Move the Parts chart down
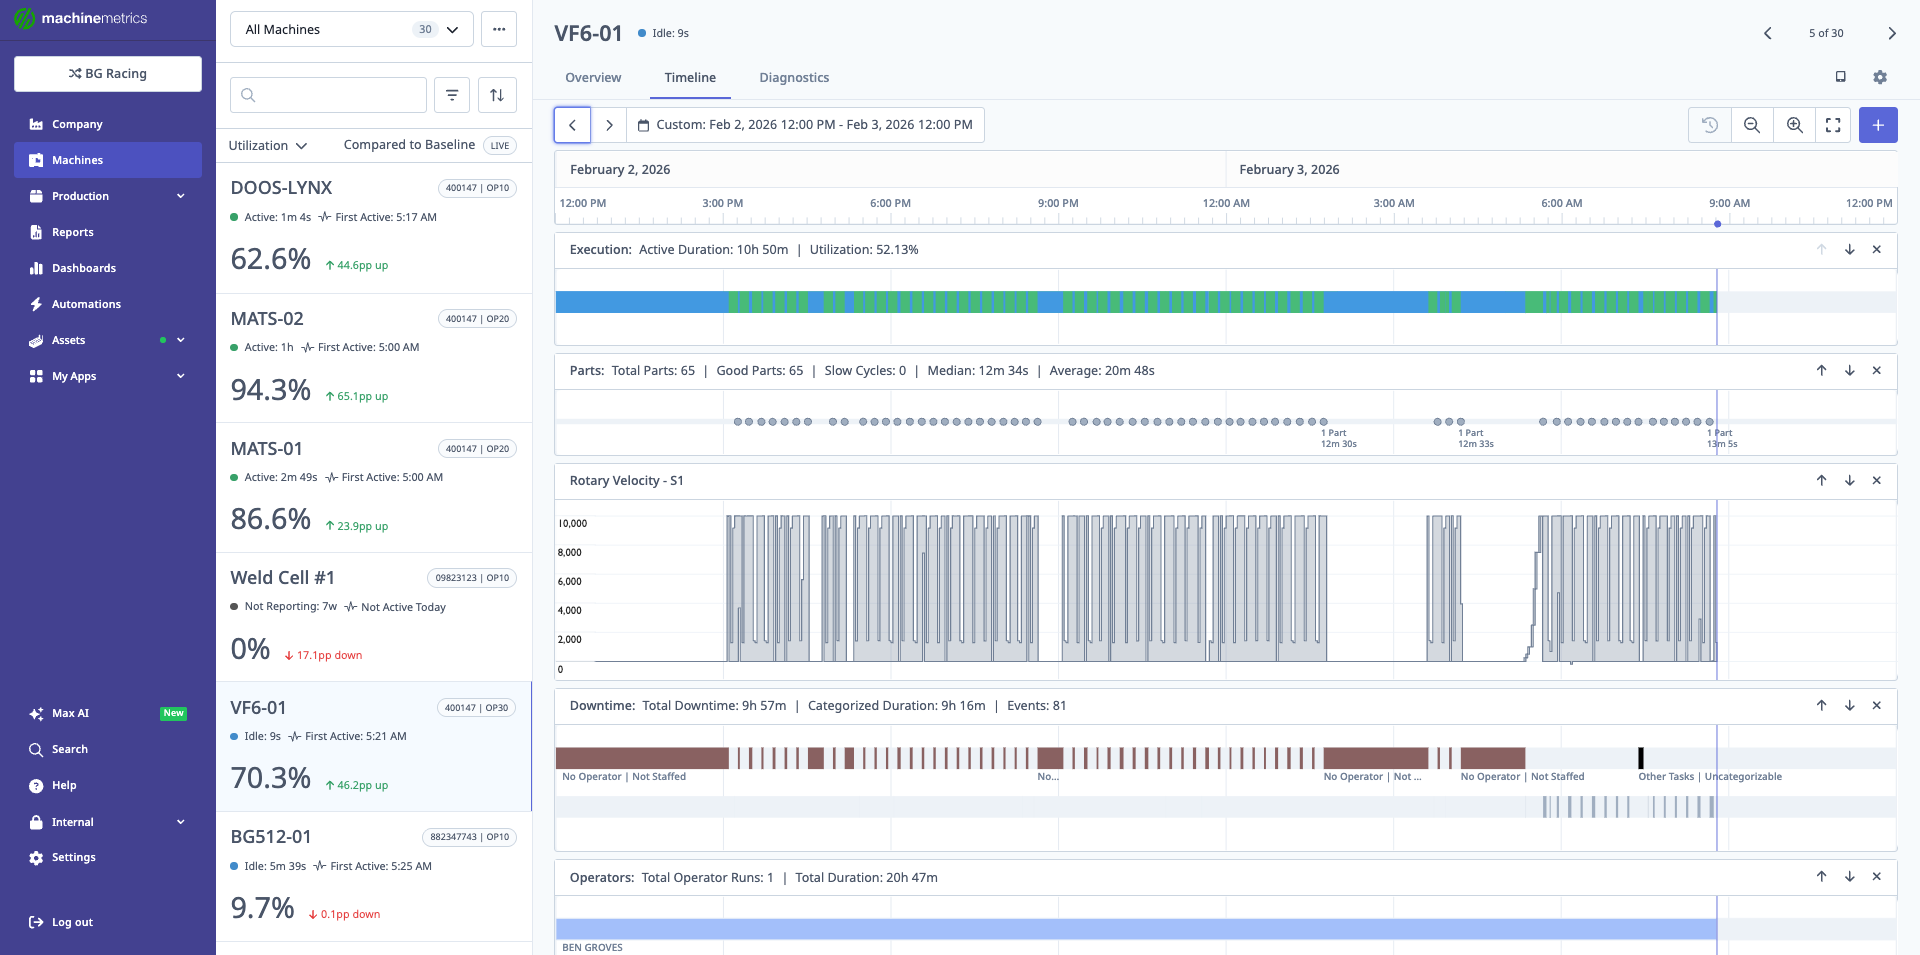The image size is (1920, 955). (1849, 370)
